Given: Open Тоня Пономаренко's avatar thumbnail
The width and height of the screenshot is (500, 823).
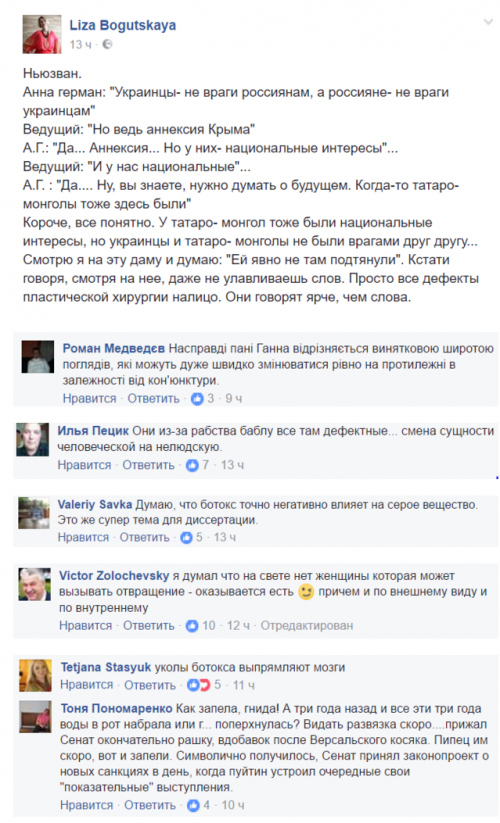Looking at the screenshot, I should (x=35, y=716).
